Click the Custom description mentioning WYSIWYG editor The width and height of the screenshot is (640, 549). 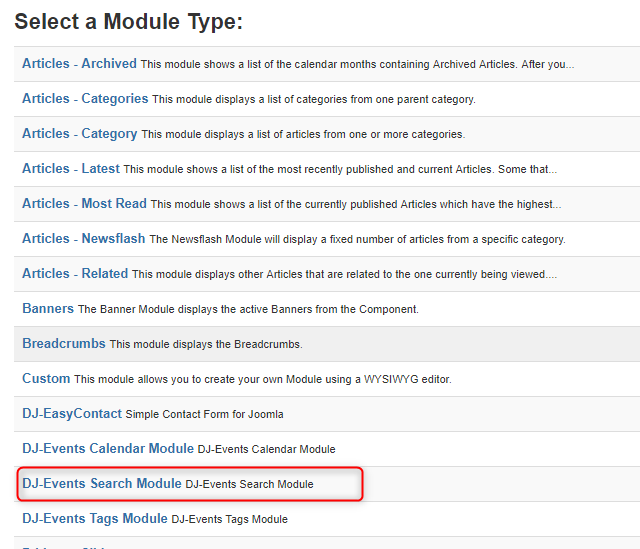pyautogui.click(x=263, y=380)
